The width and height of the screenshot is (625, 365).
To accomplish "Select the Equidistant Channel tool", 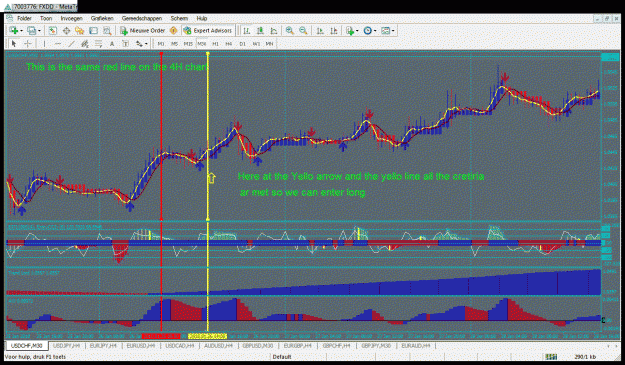I will (x=85, y=44).
